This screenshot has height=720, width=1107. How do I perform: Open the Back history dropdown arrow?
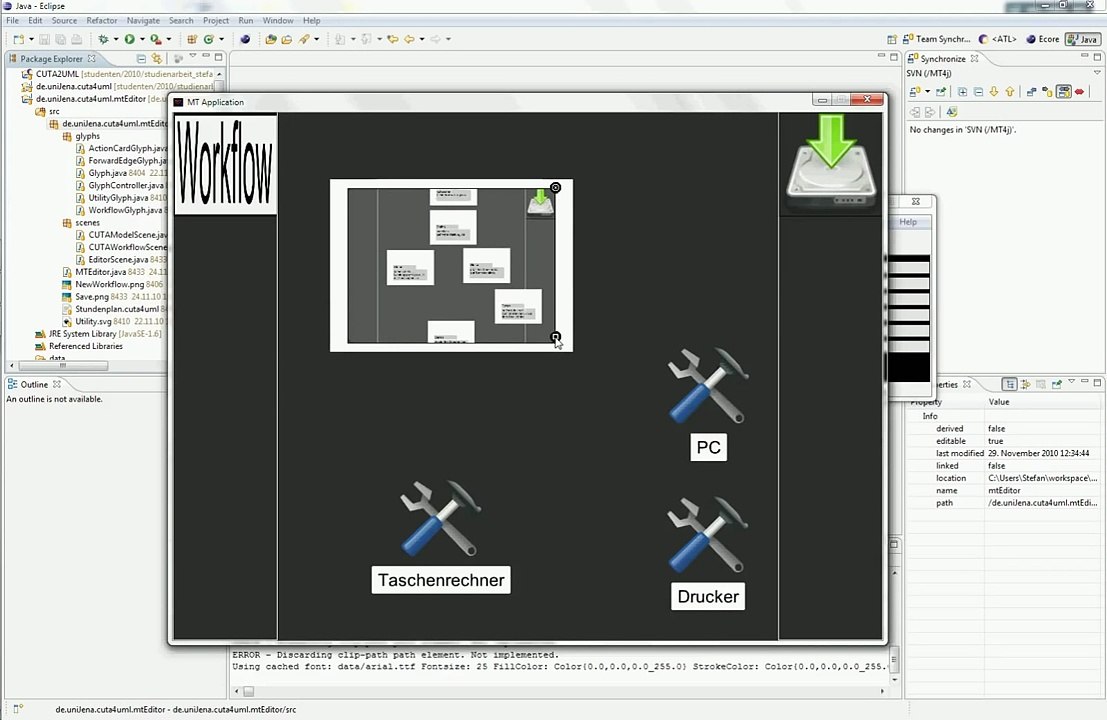tap(422, 39)
